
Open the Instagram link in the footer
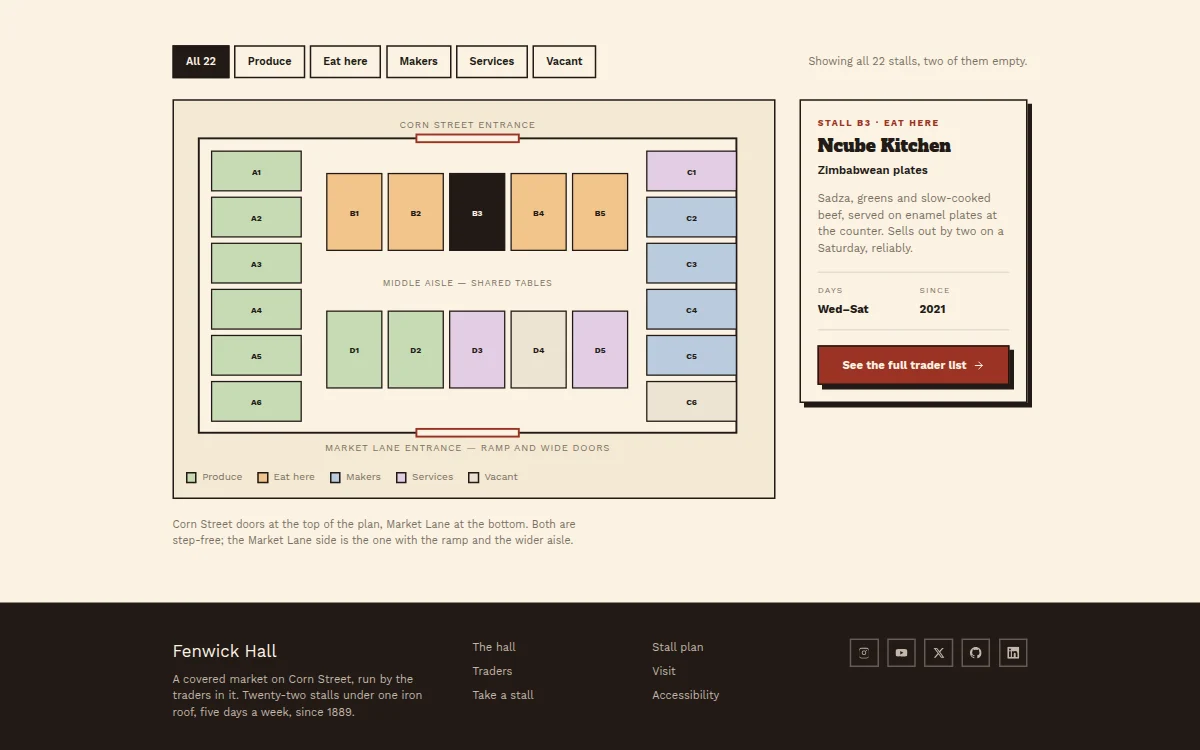coord(864,653)
